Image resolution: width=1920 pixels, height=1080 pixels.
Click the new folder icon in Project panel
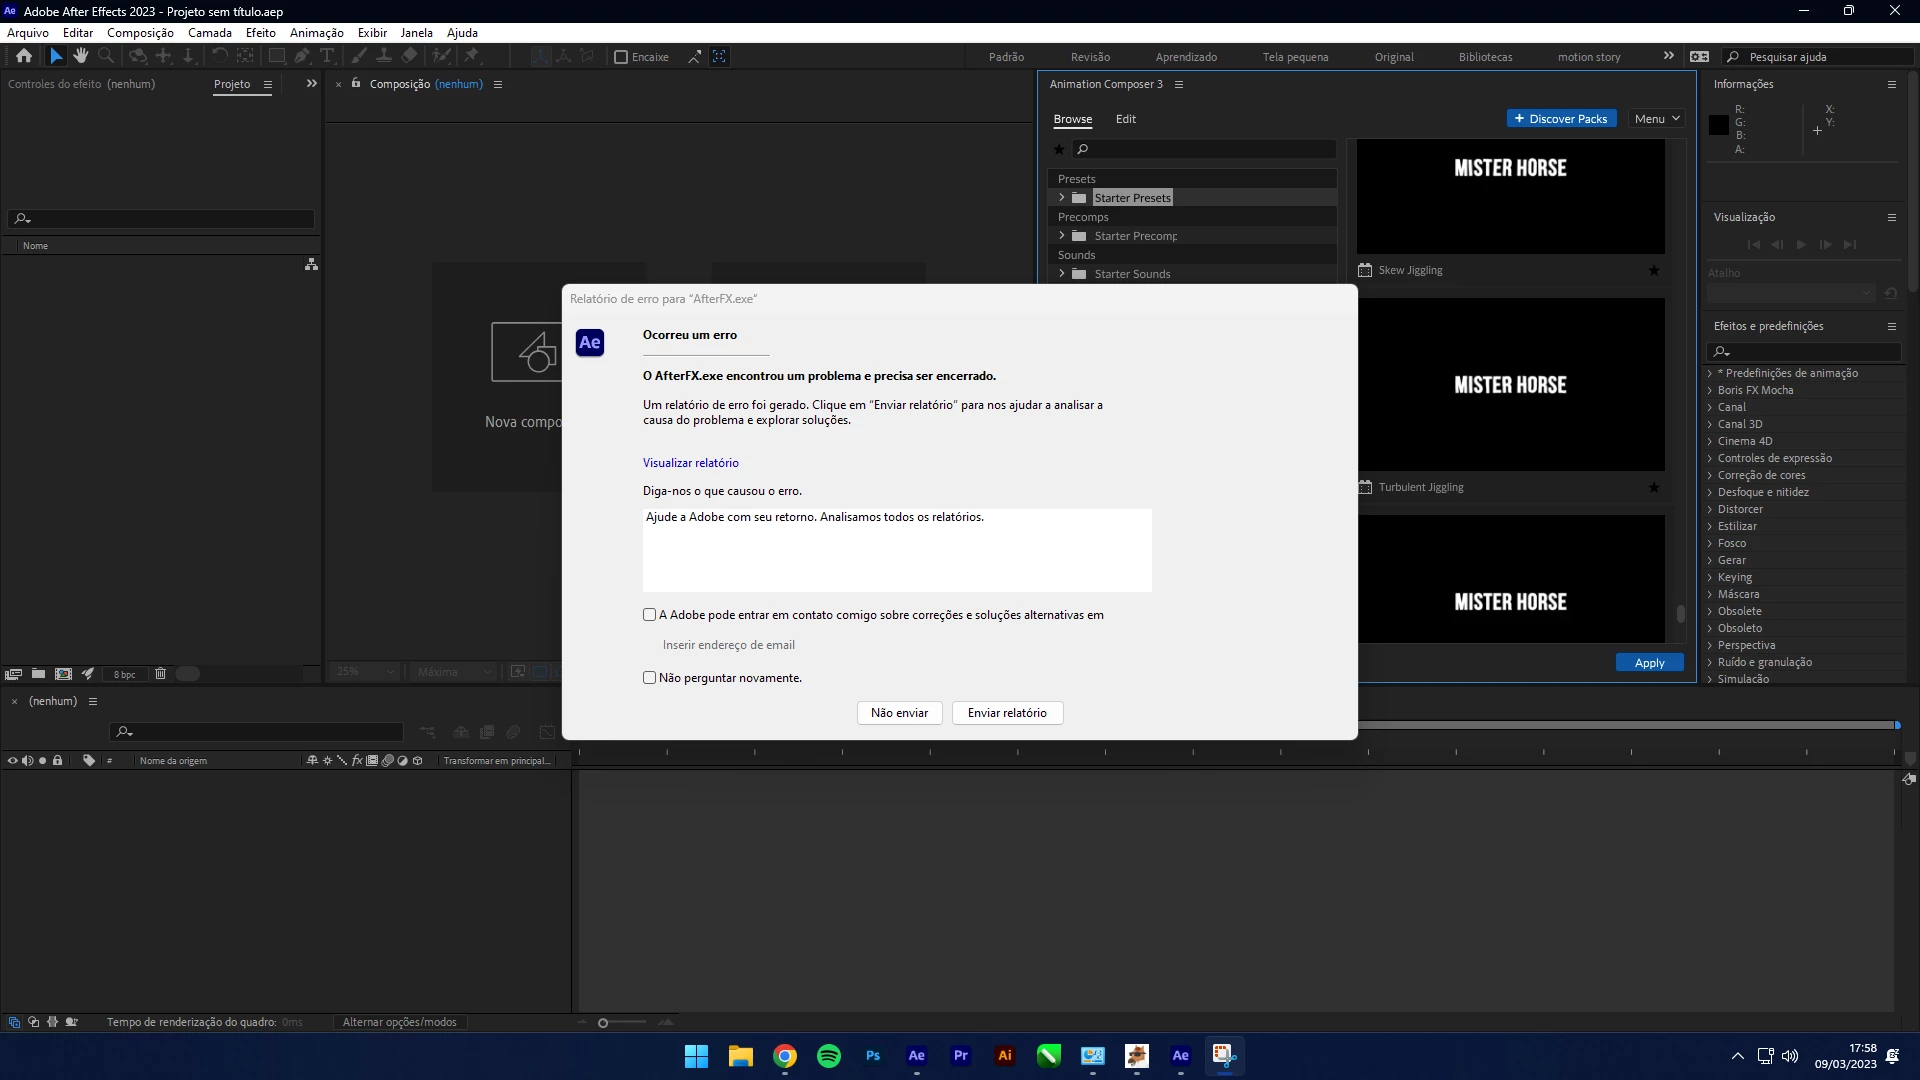pyautogui.click(x=38, y=674)
